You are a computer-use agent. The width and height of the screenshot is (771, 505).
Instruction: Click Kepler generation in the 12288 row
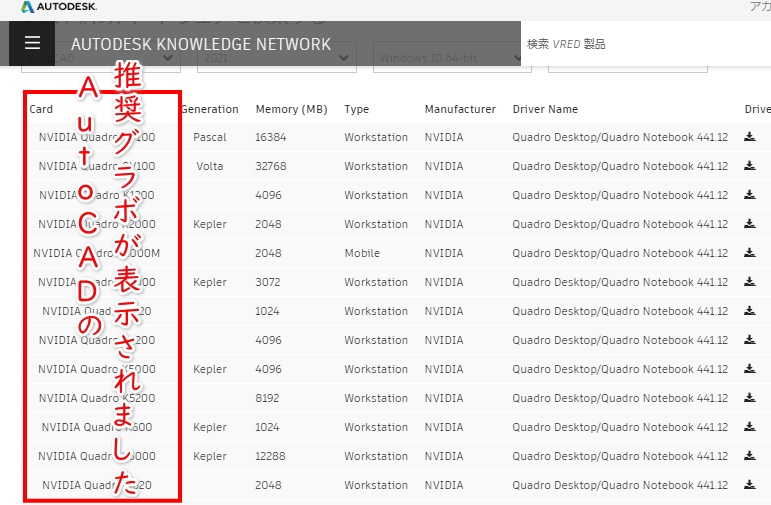pos(209,456)
